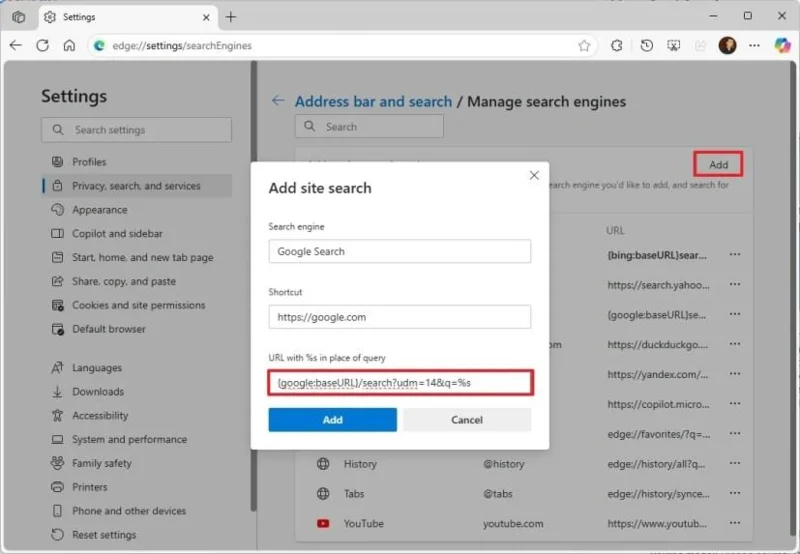This screenshot has height=554, width=800.
Task: Click the Search engine name field
Action: coord(399,251)
